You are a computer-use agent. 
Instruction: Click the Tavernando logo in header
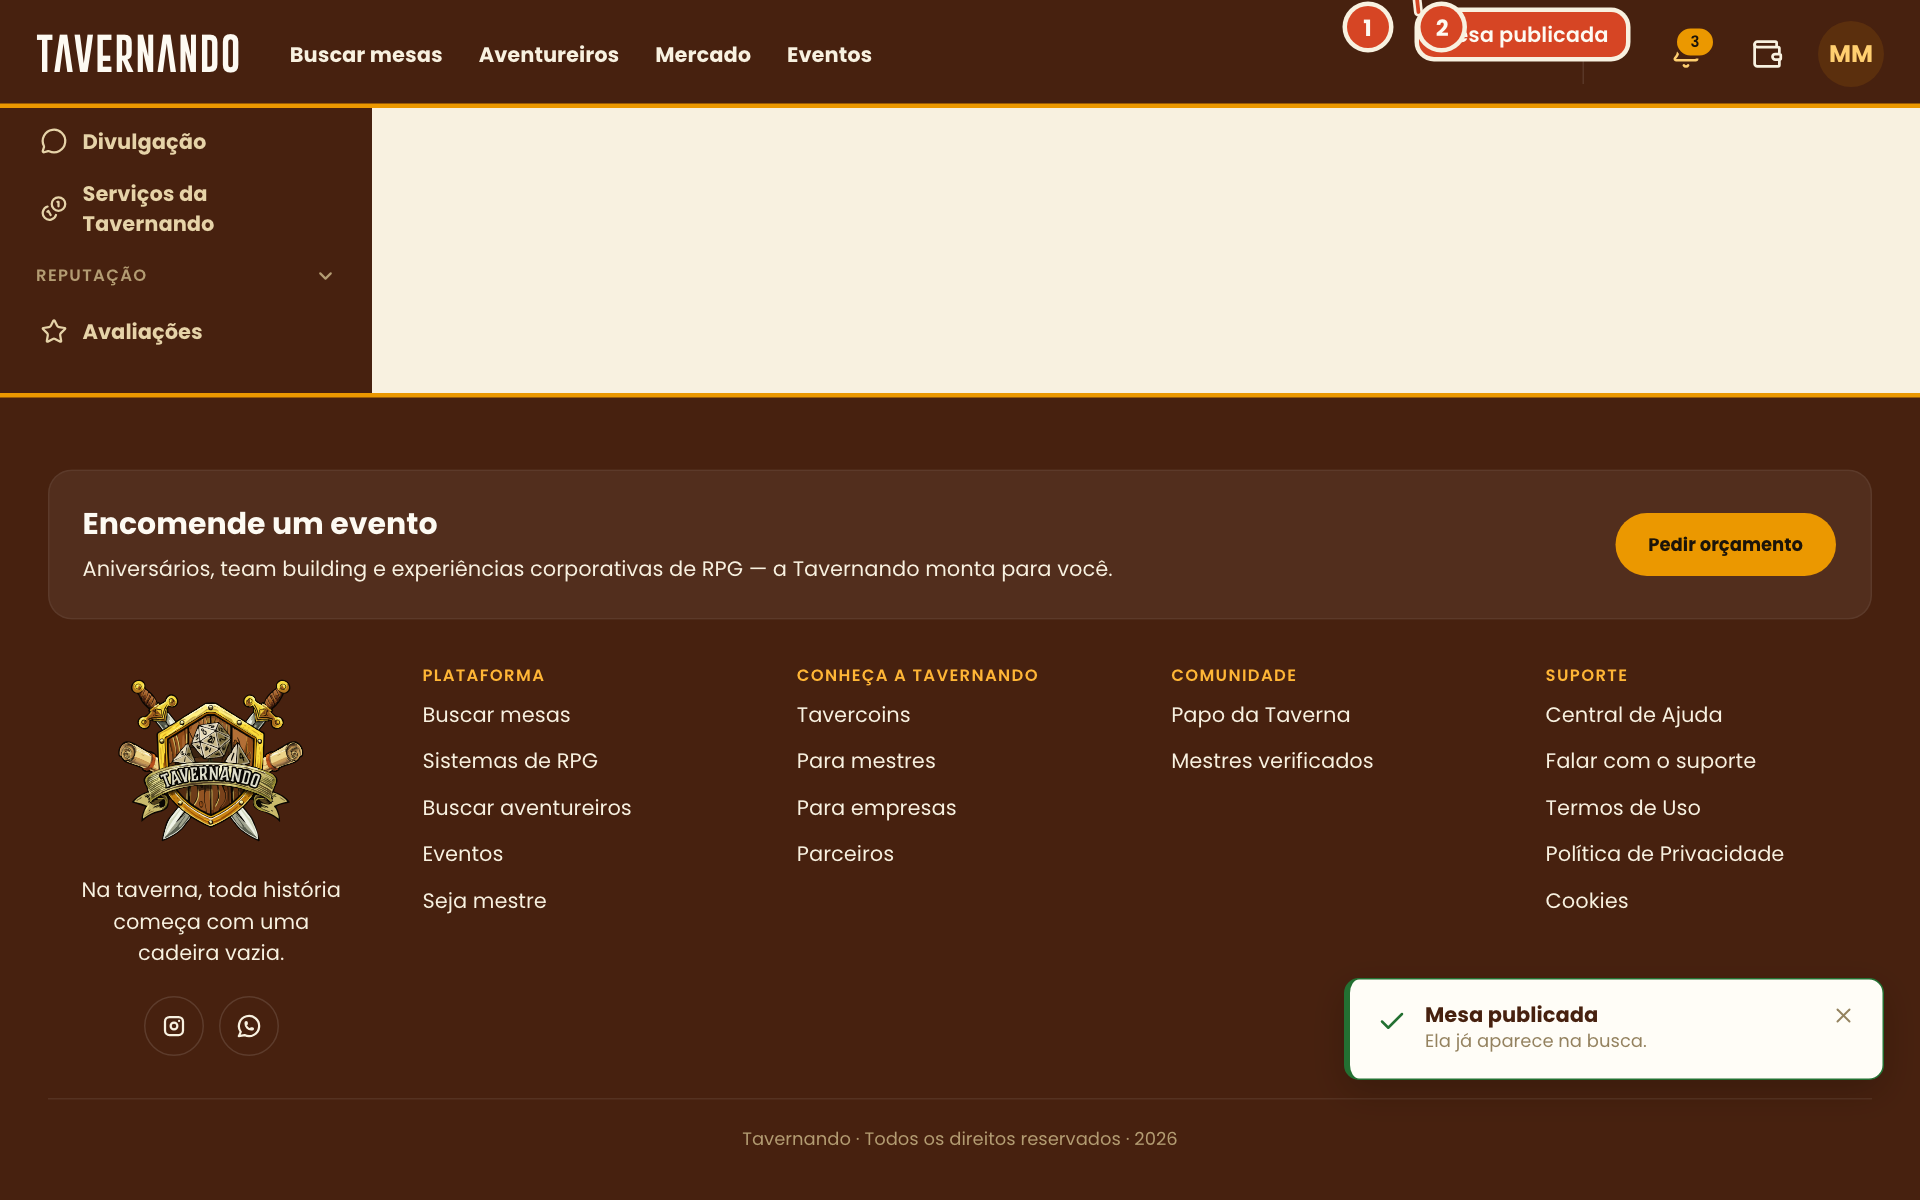pos(138,54)
